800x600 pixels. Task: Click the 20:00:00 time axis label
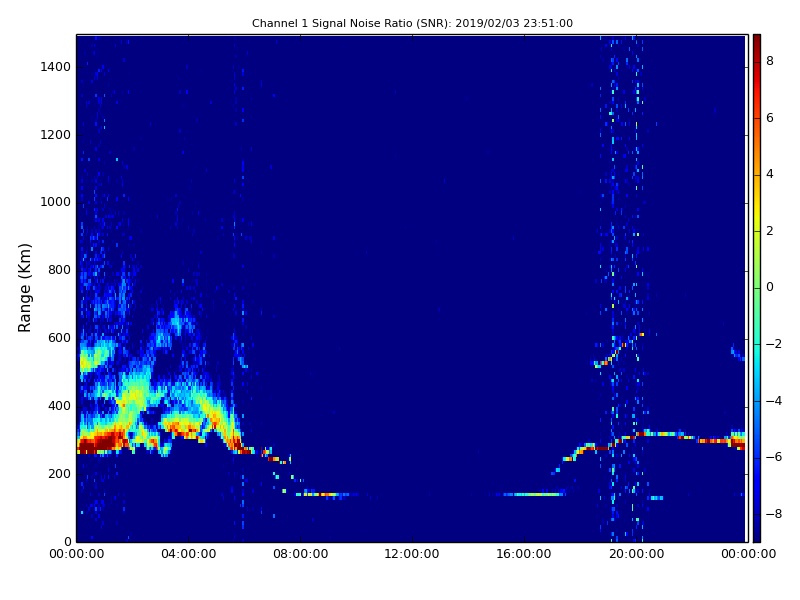pos(636,554)
